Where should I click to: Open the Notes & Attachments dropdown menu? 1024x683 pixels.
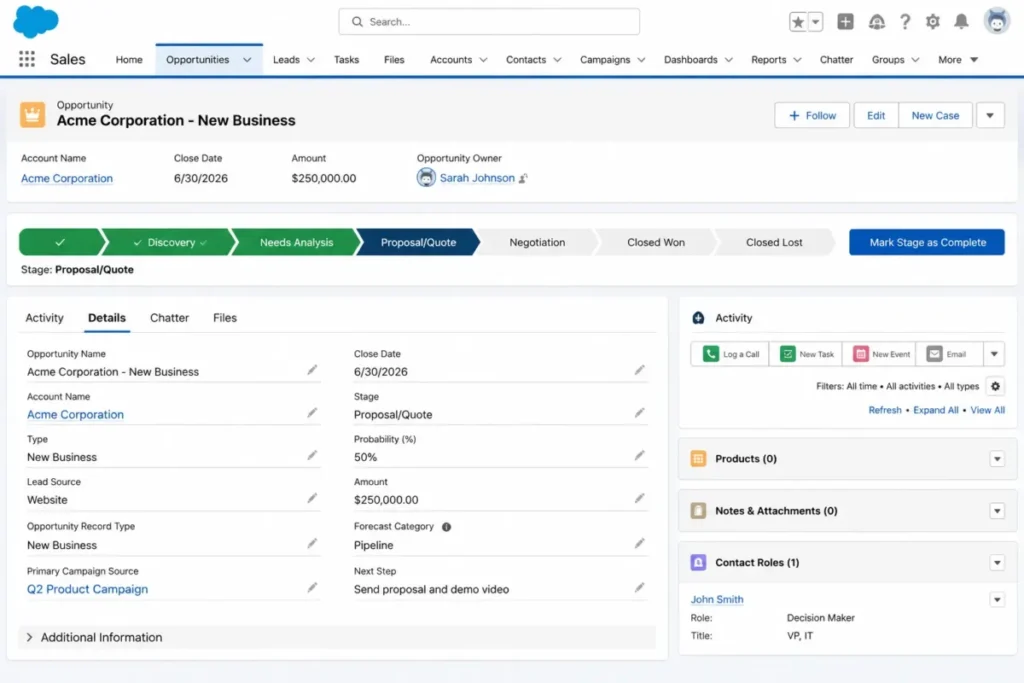pyautogui.click(x=997, y=511)
